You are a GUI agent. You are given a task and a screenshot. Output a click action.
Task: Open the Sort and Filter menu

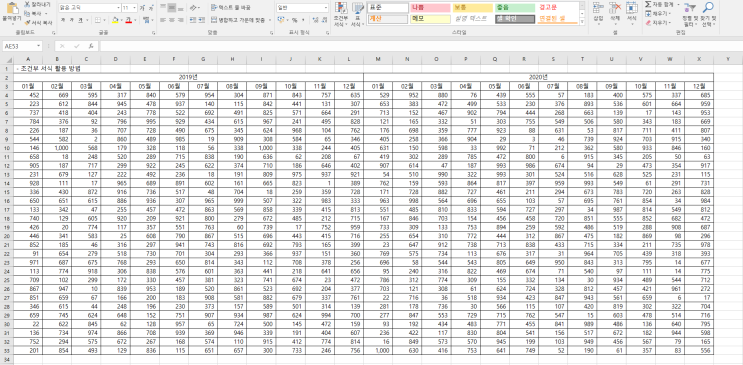690,14
